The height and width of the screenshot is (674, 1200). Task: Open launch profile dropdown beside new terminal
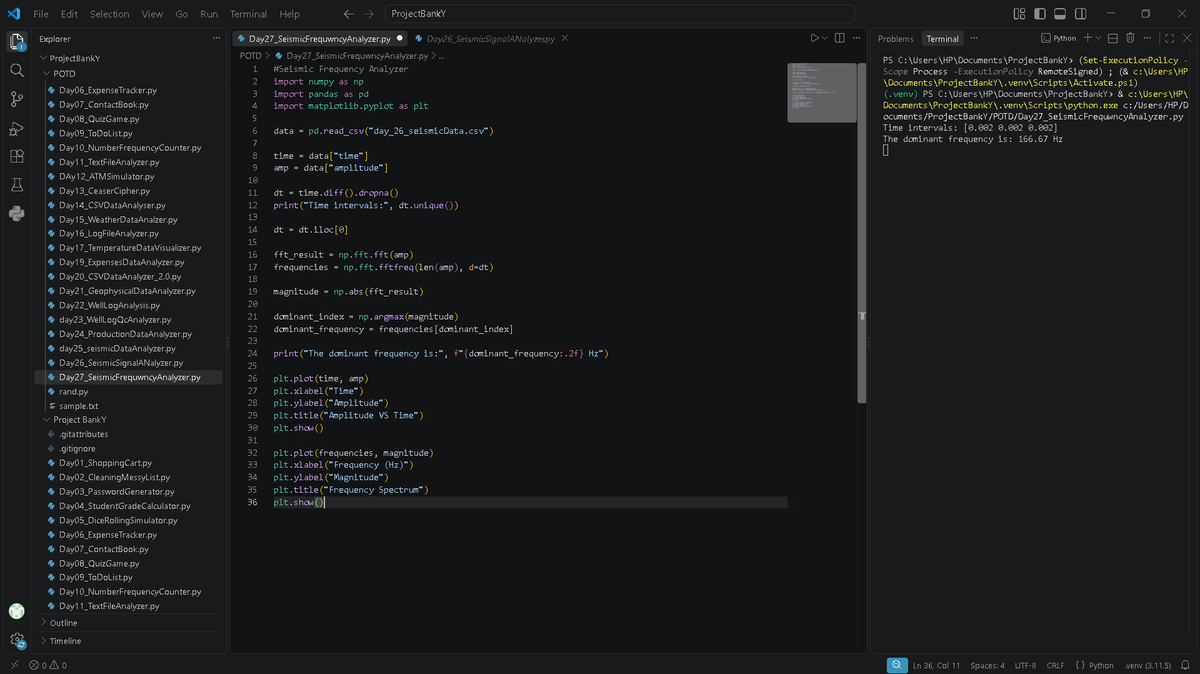tap(1097, 38)
